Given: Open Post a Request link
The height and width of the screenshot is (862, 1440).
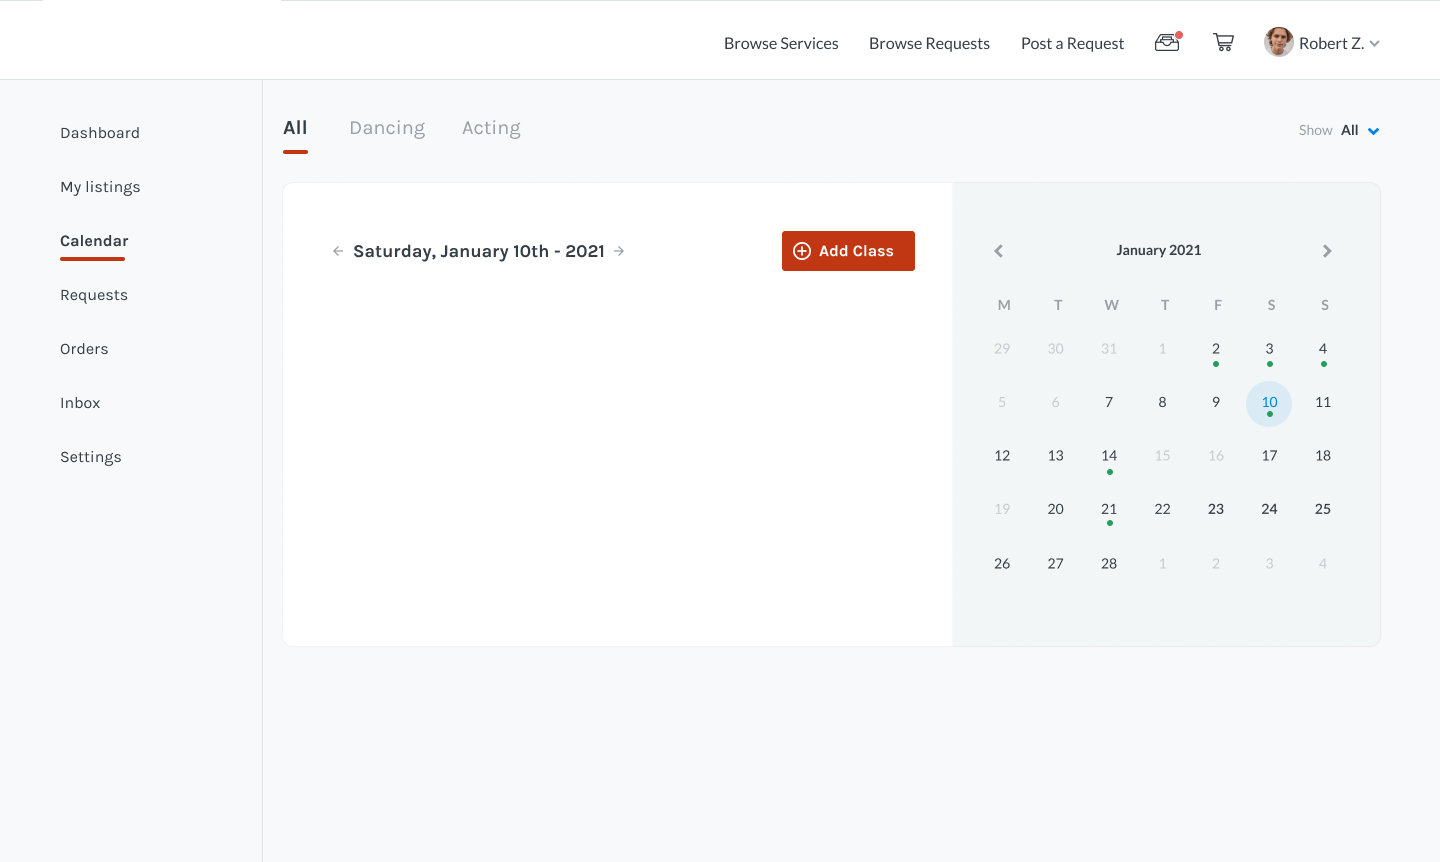Looking at the screenshot, I should coord(1072,43).
